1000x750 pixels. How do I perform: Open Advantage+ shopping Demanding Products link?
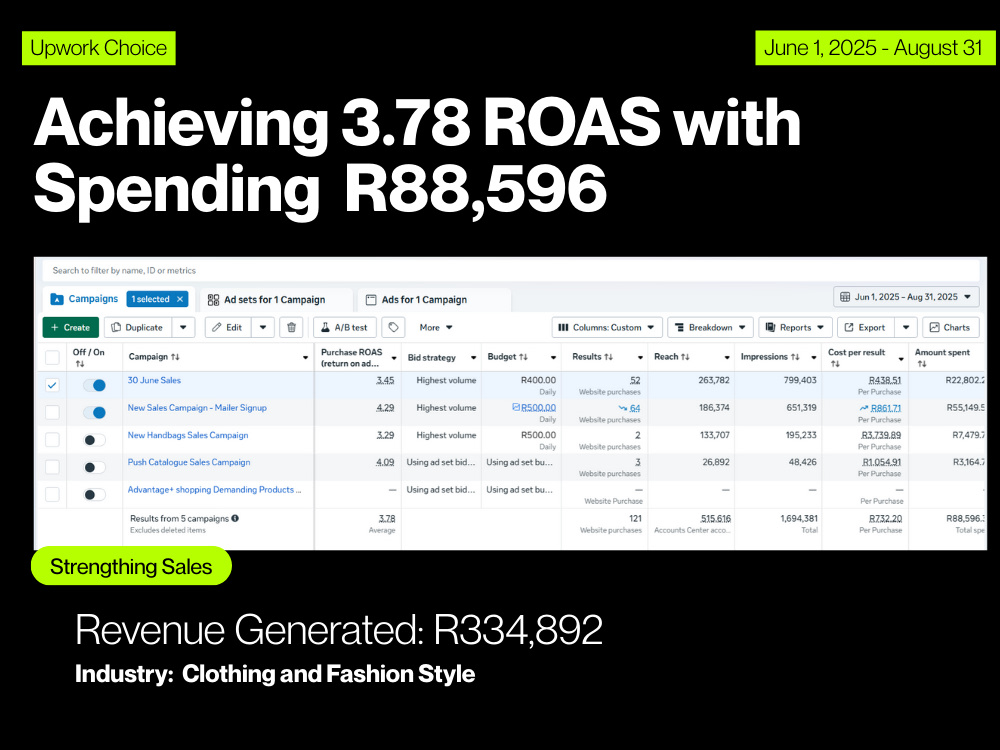click(x=214, y=490)
